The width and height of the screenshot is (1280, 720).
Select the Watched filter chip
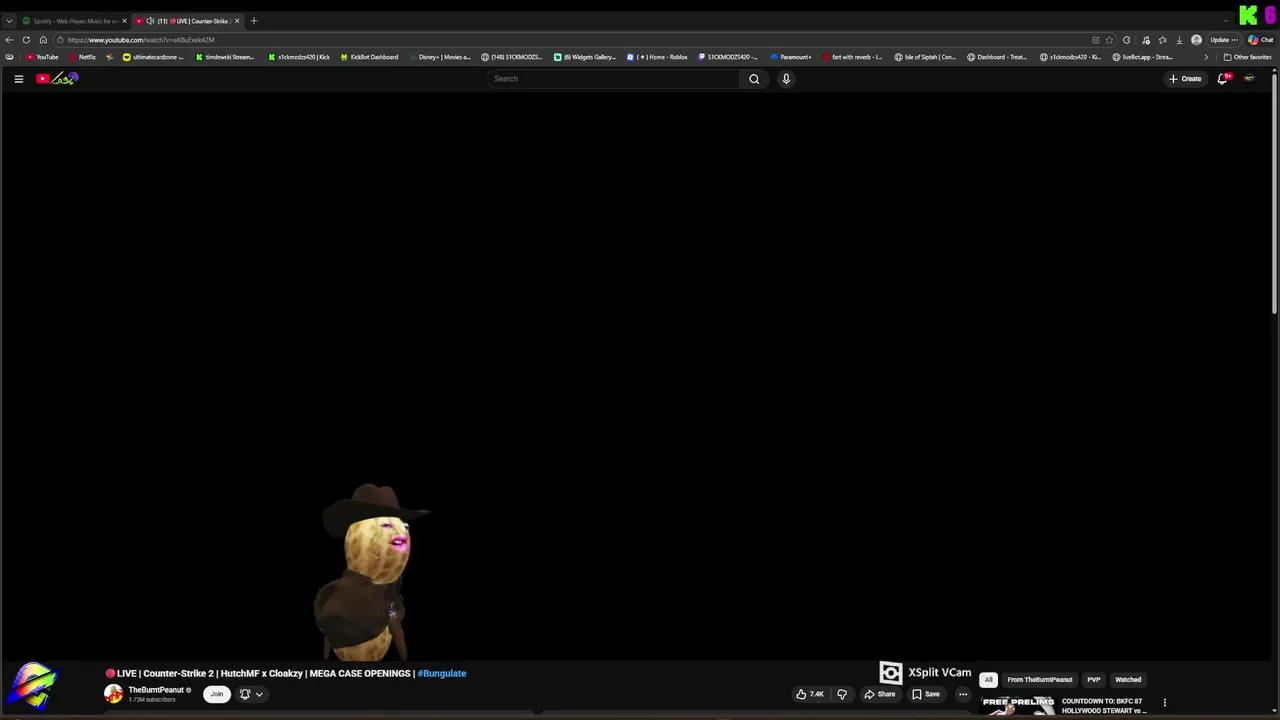[1128, 680]
